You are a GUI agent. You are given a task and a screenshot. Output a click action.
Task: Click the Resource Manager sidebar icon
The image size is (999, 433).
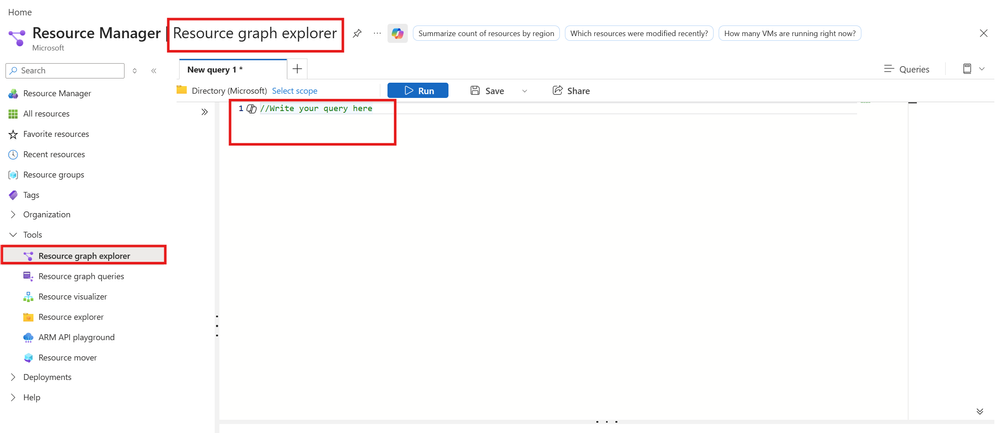13,94
